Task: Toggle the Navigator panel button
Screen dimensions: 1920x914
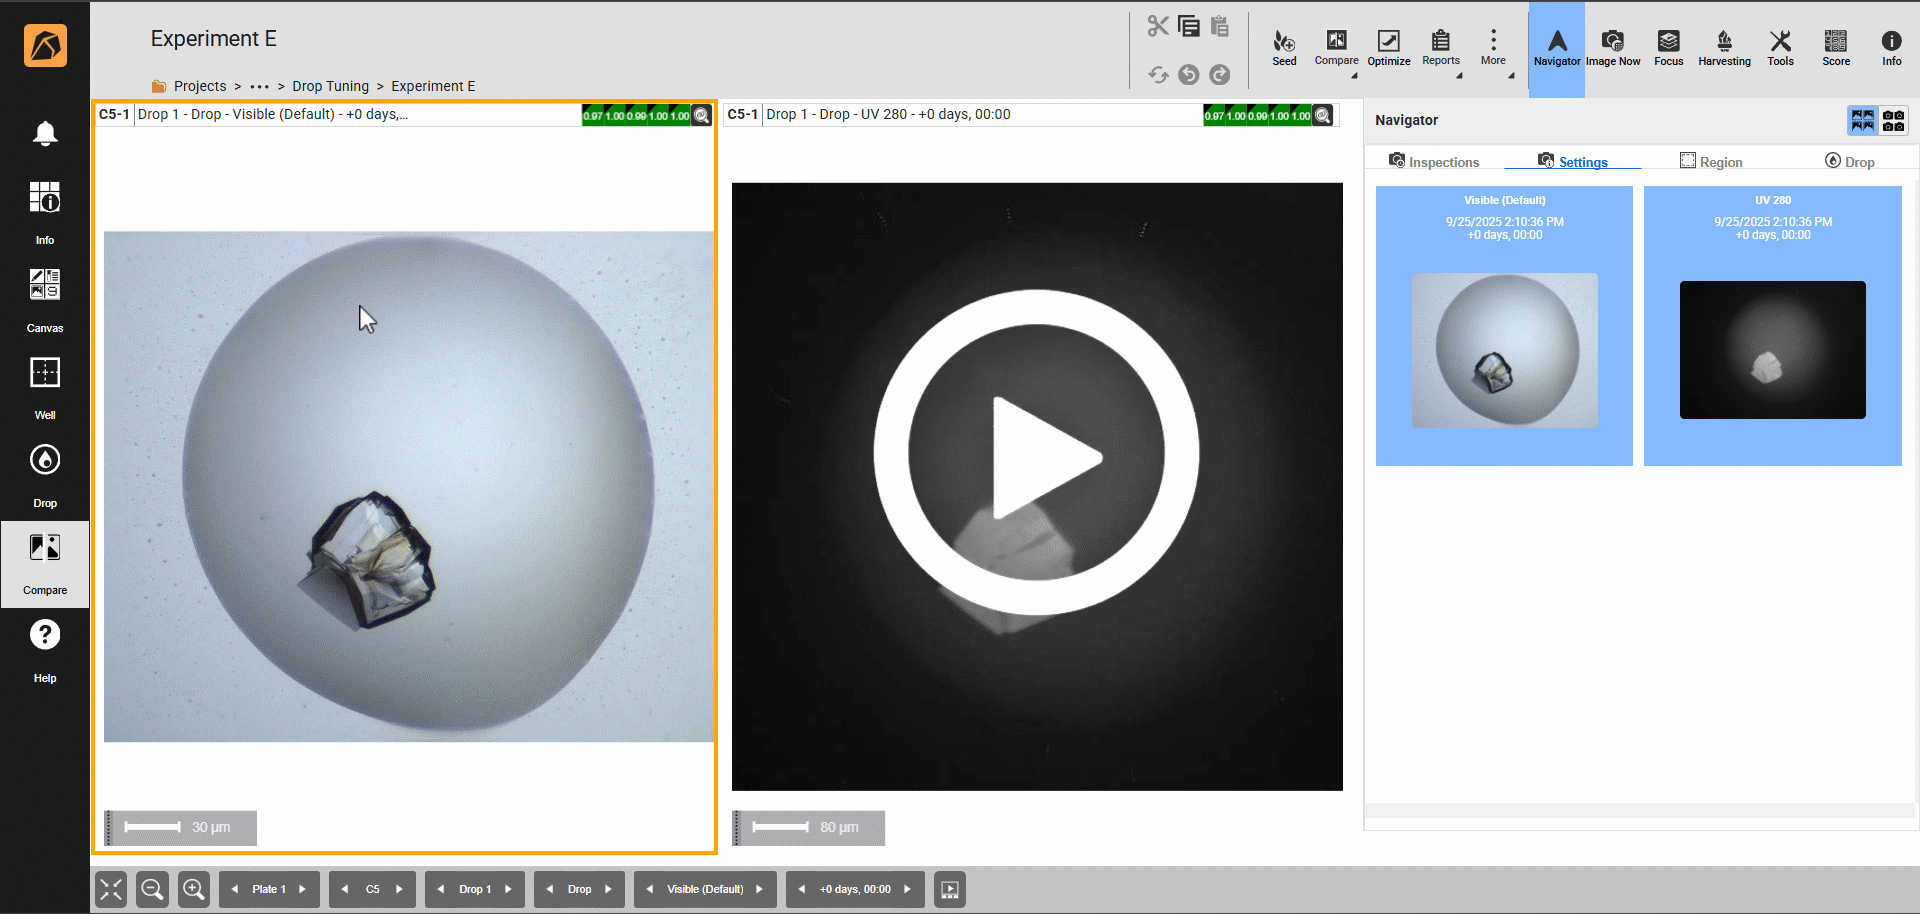Action: (x=1556, y=47)
